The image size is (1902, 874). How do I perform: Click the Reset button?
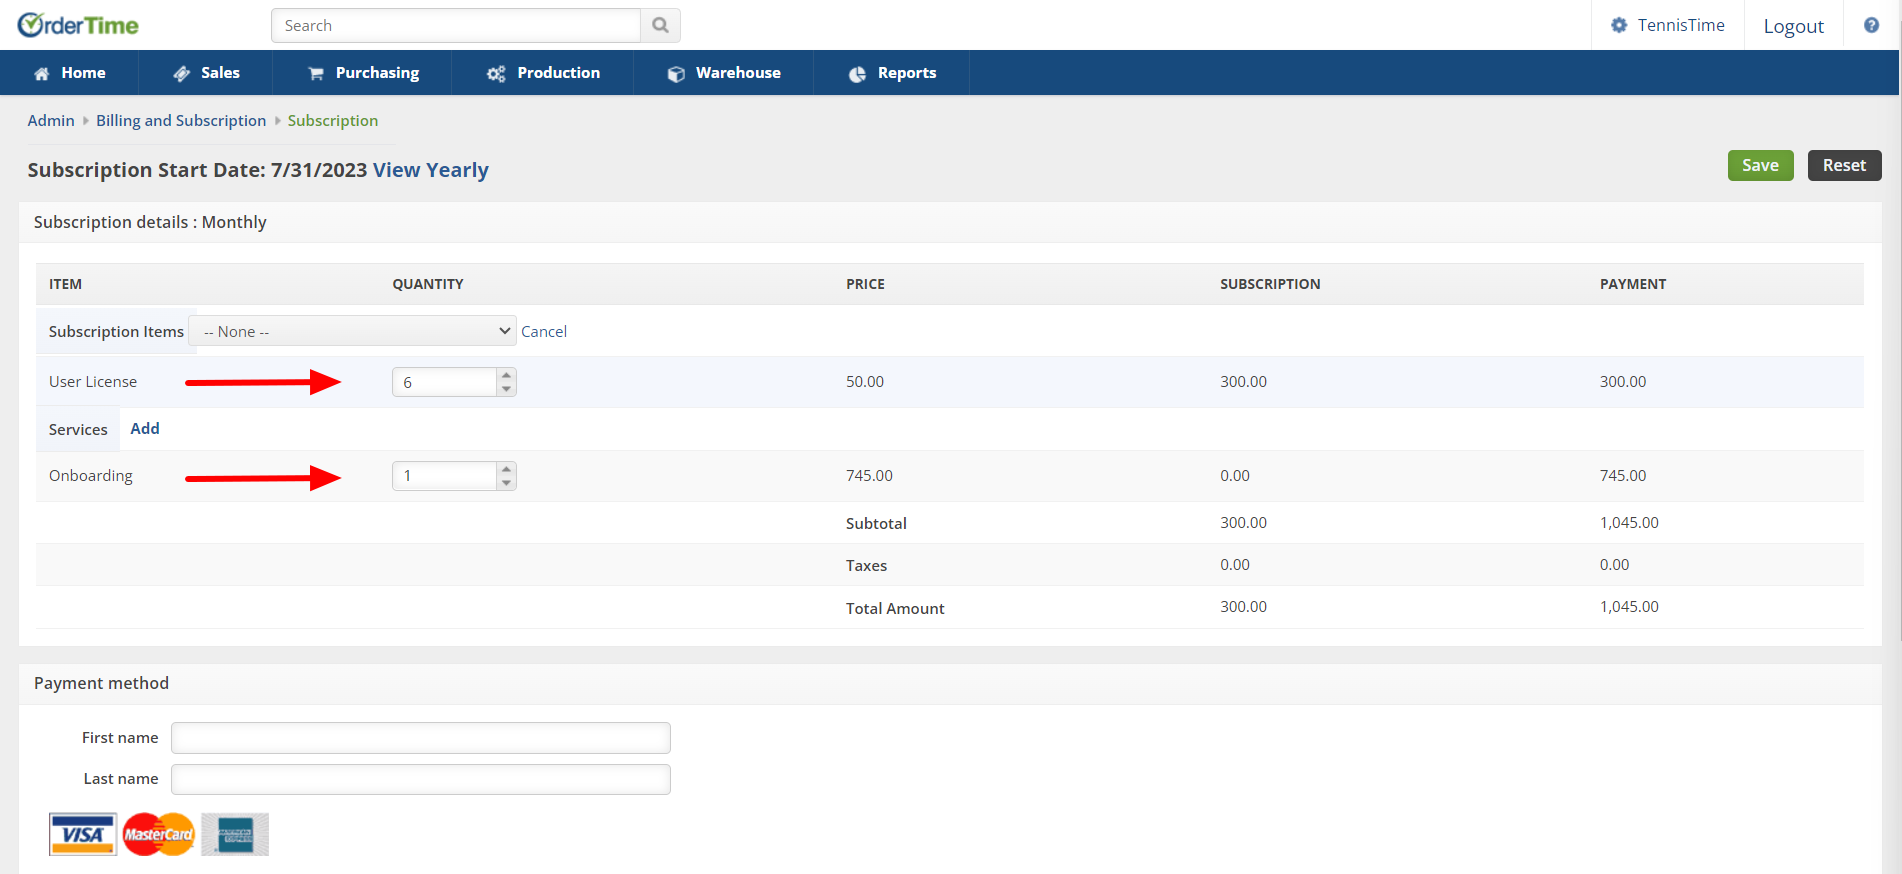click(1844, 165)
